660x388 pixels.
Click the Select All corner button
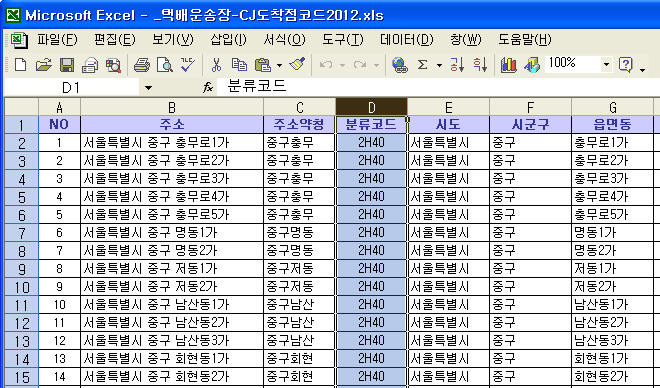(x=21, y=107)
